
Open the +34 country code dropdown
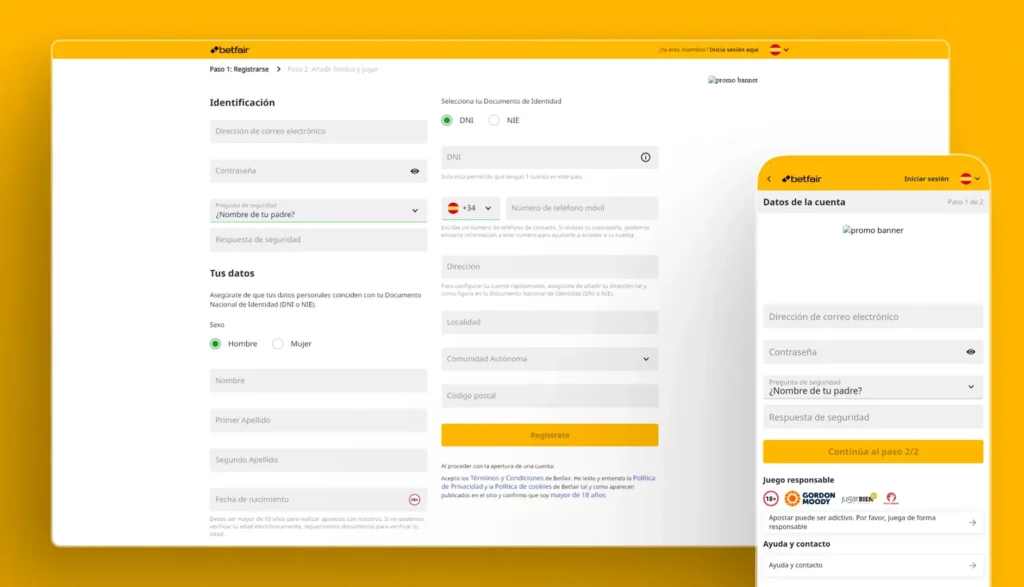470,208
